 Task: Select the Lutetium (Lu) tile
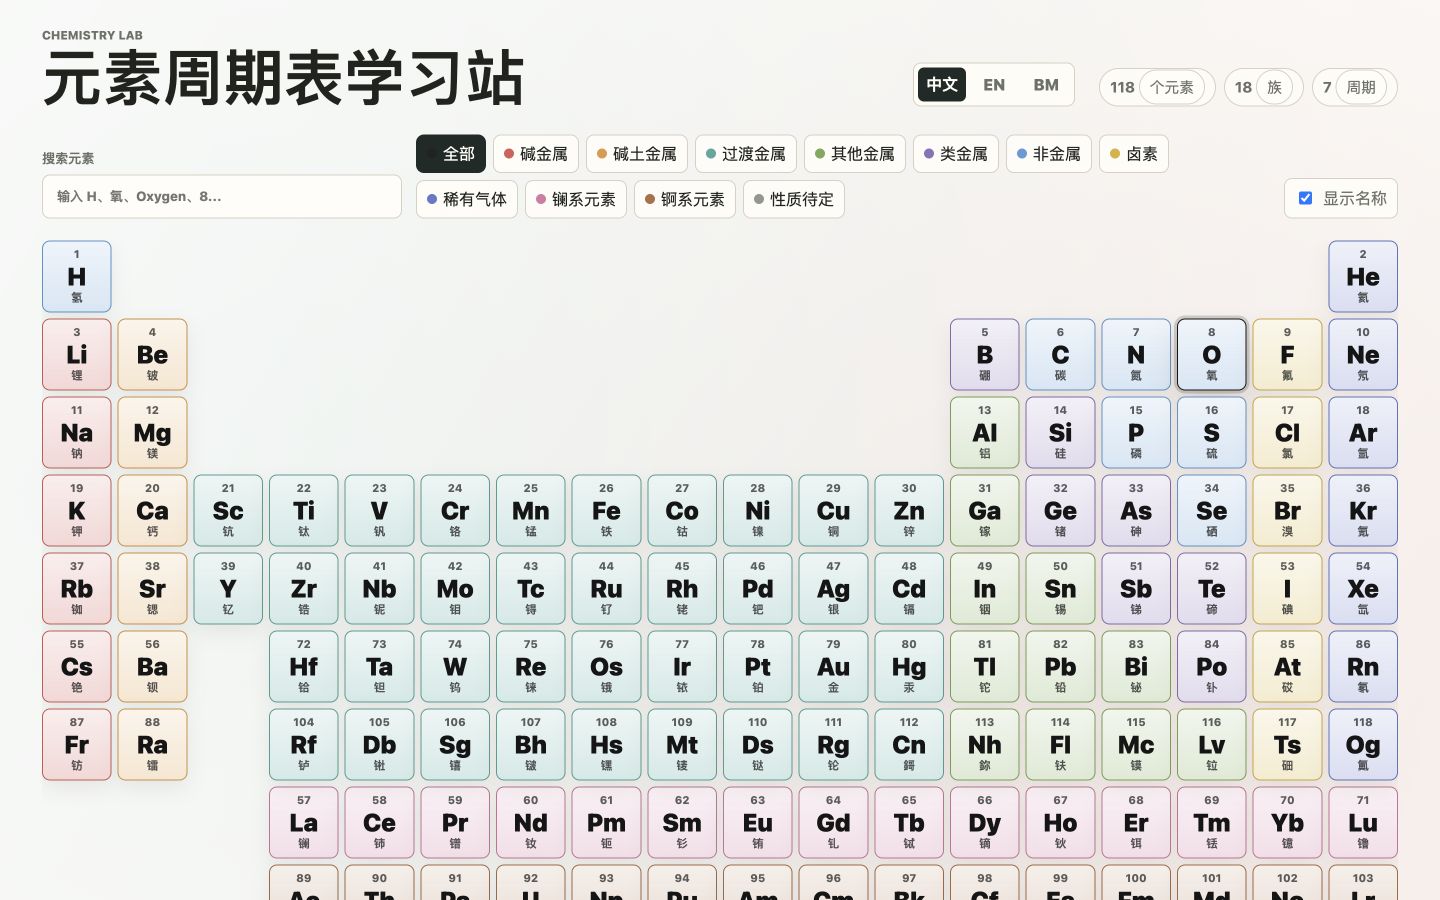click(1363, 822)
